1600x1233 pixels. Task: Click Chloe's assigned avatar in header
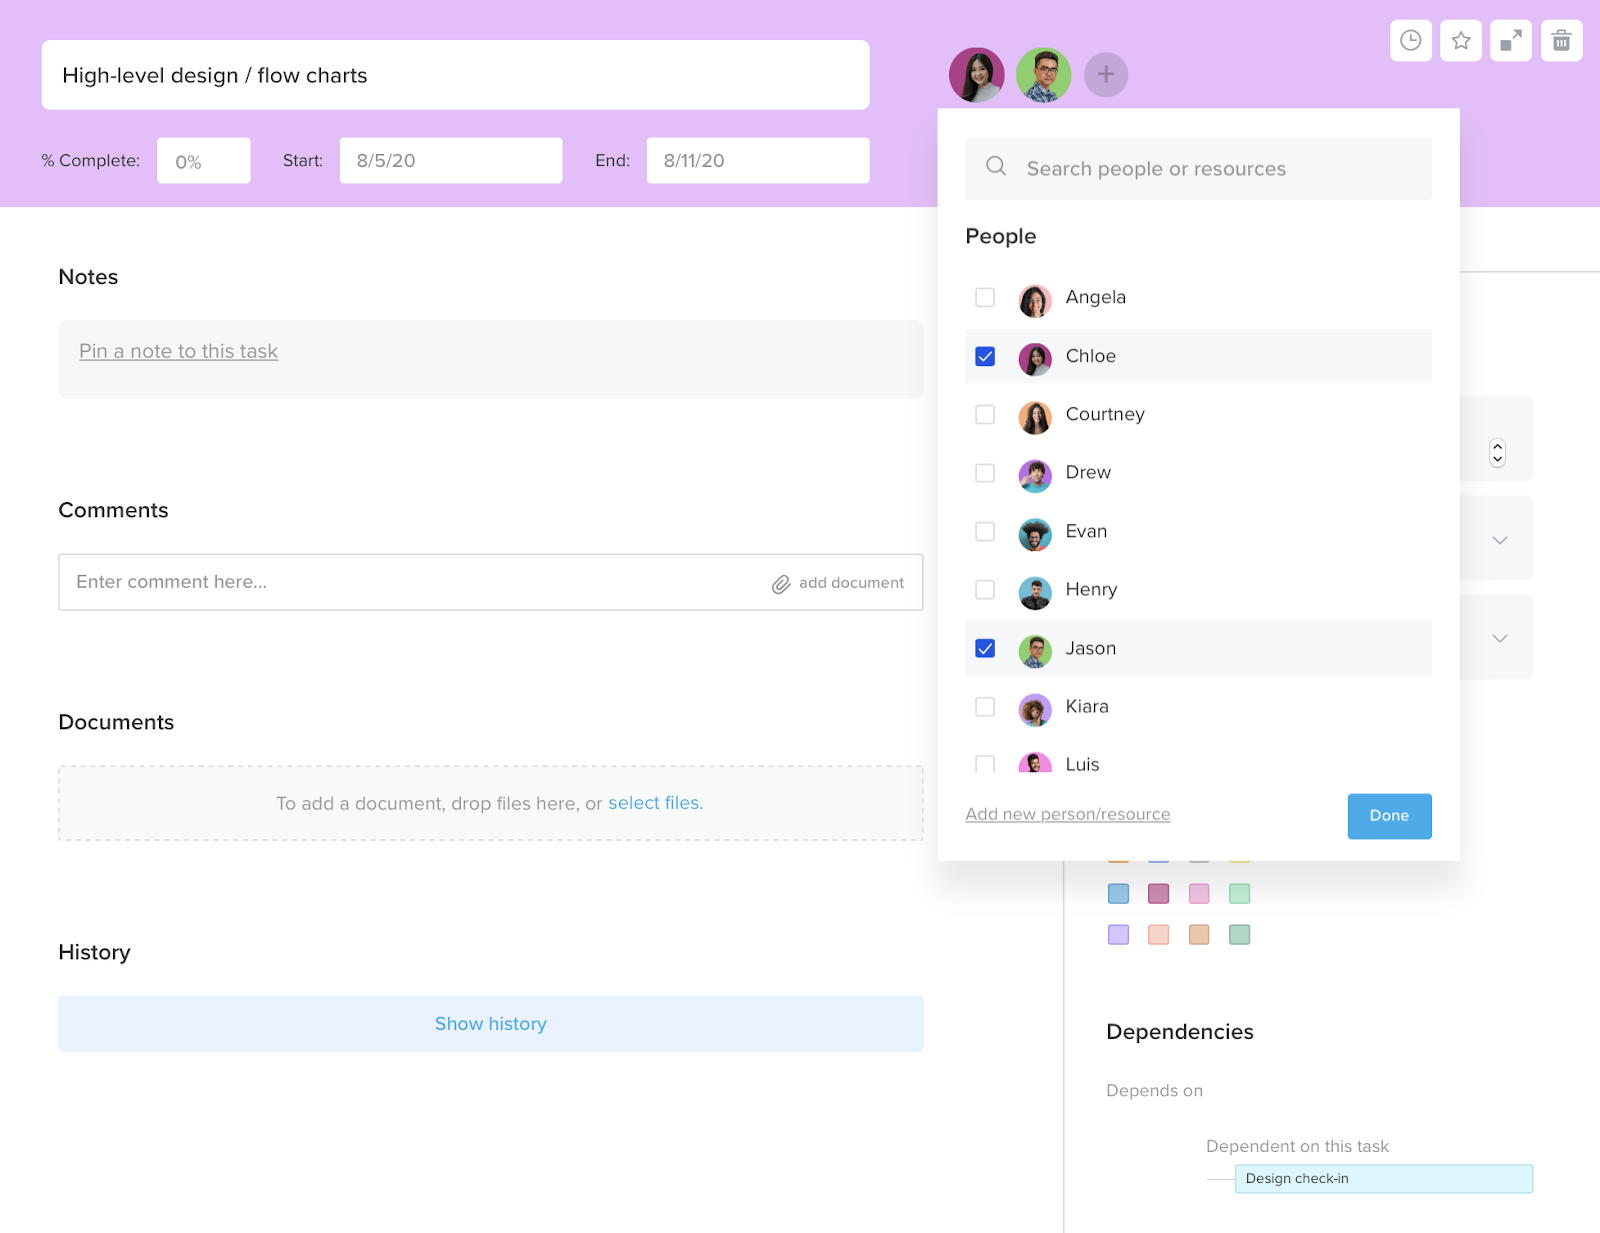[x=977, y=75]
